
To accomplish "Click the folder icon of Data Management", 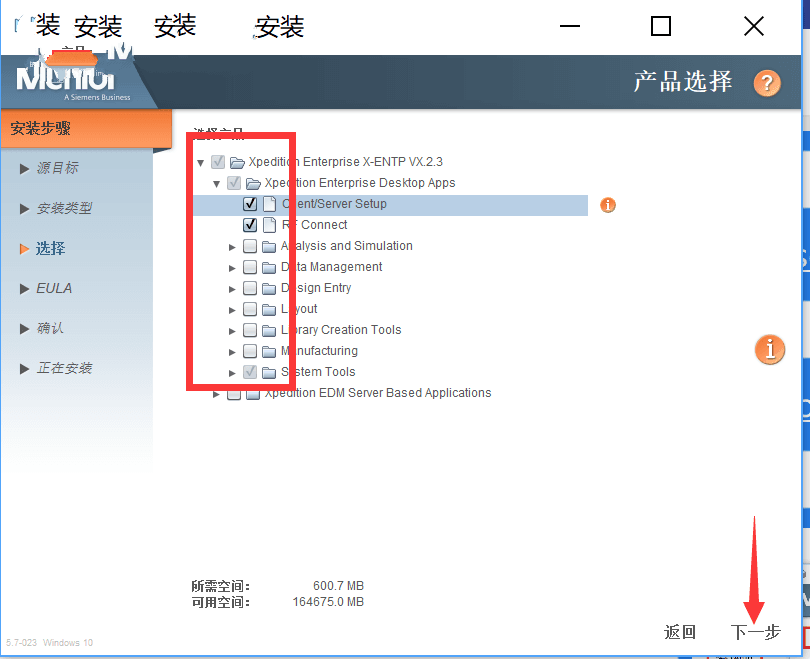I will [269, 268].
